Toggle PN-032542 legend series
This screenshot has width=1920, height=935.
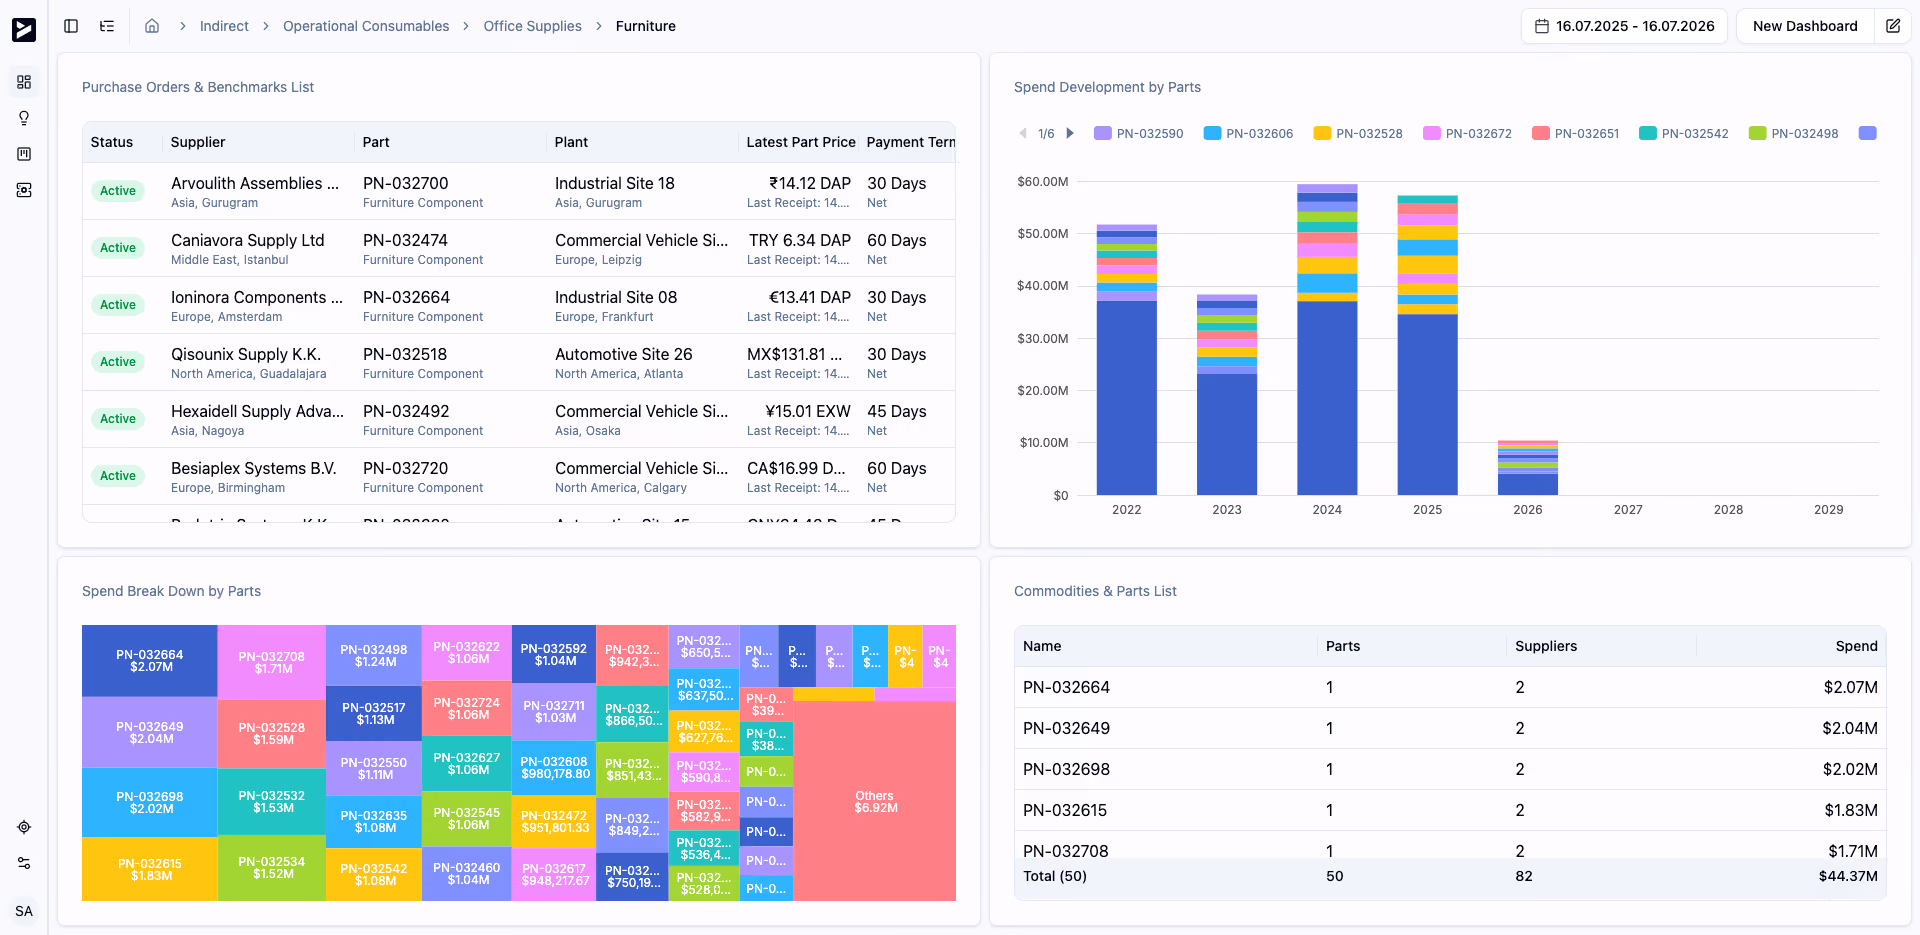1684,133
